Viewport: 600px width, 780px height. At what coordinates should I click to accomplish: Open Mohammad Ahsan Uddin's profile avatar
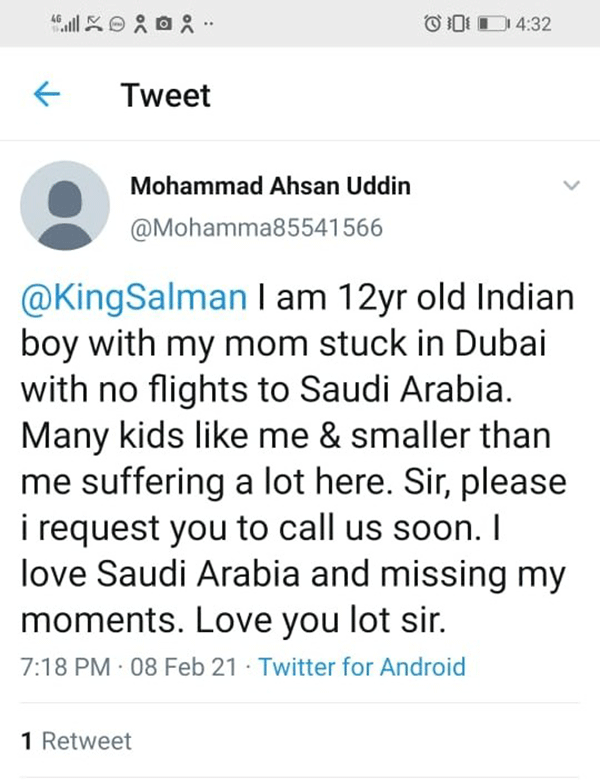click(65, 205)
